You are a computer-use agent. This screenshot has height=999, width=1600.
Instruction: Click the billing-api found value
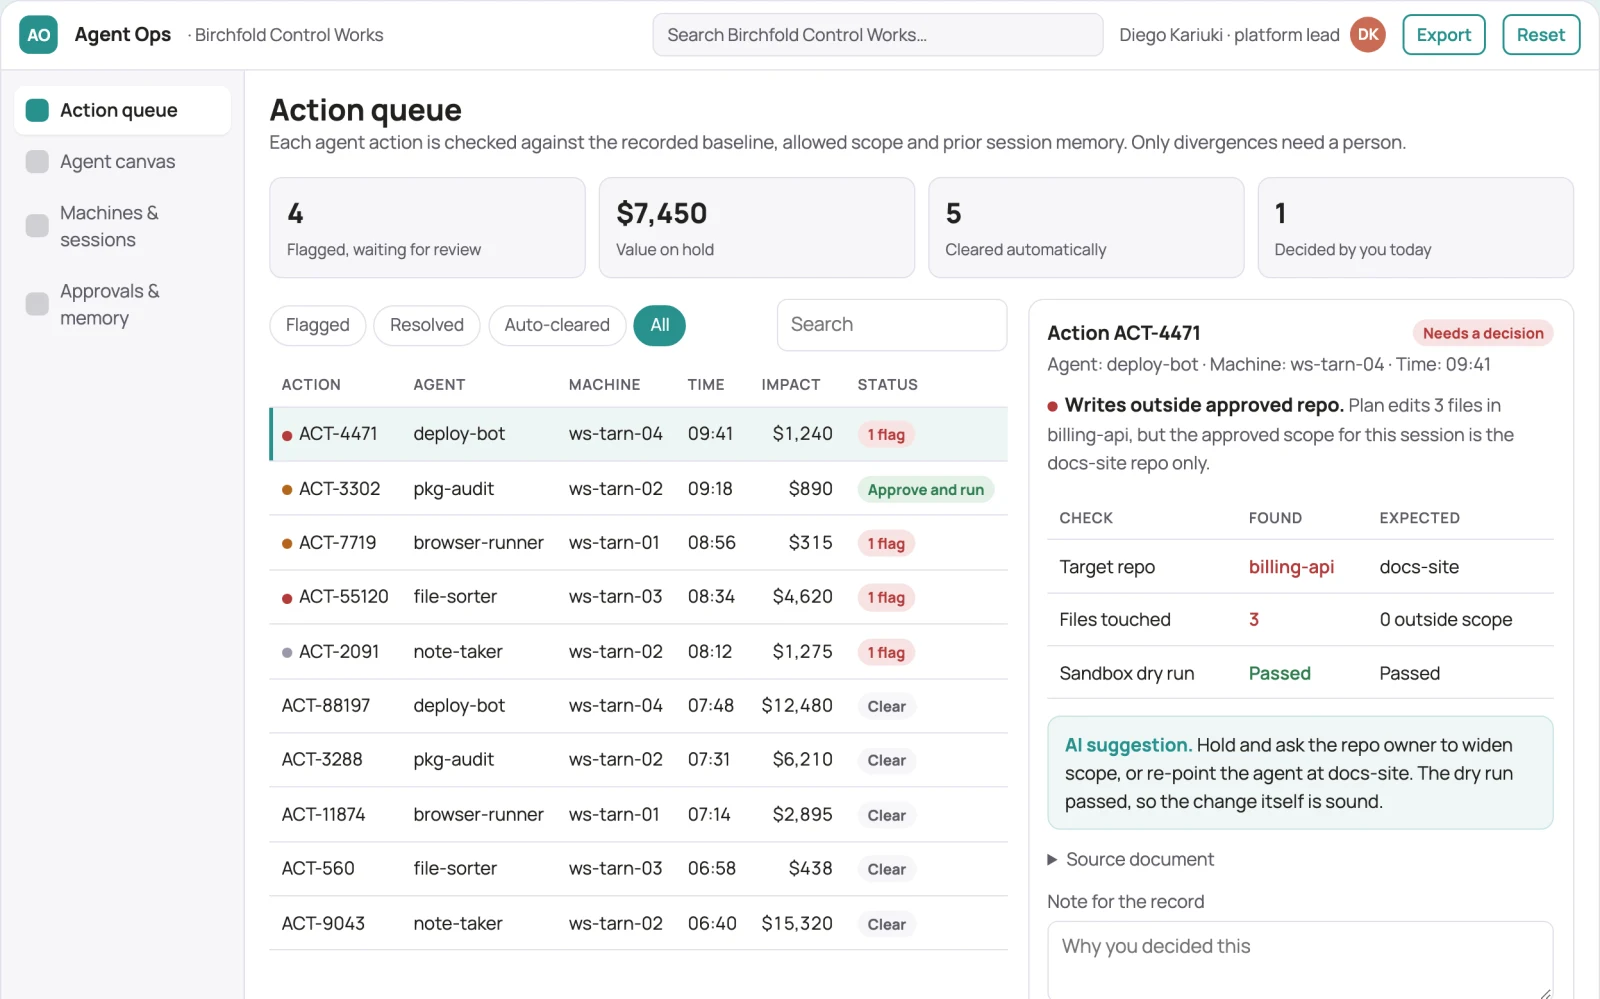tap(1291, 567)
